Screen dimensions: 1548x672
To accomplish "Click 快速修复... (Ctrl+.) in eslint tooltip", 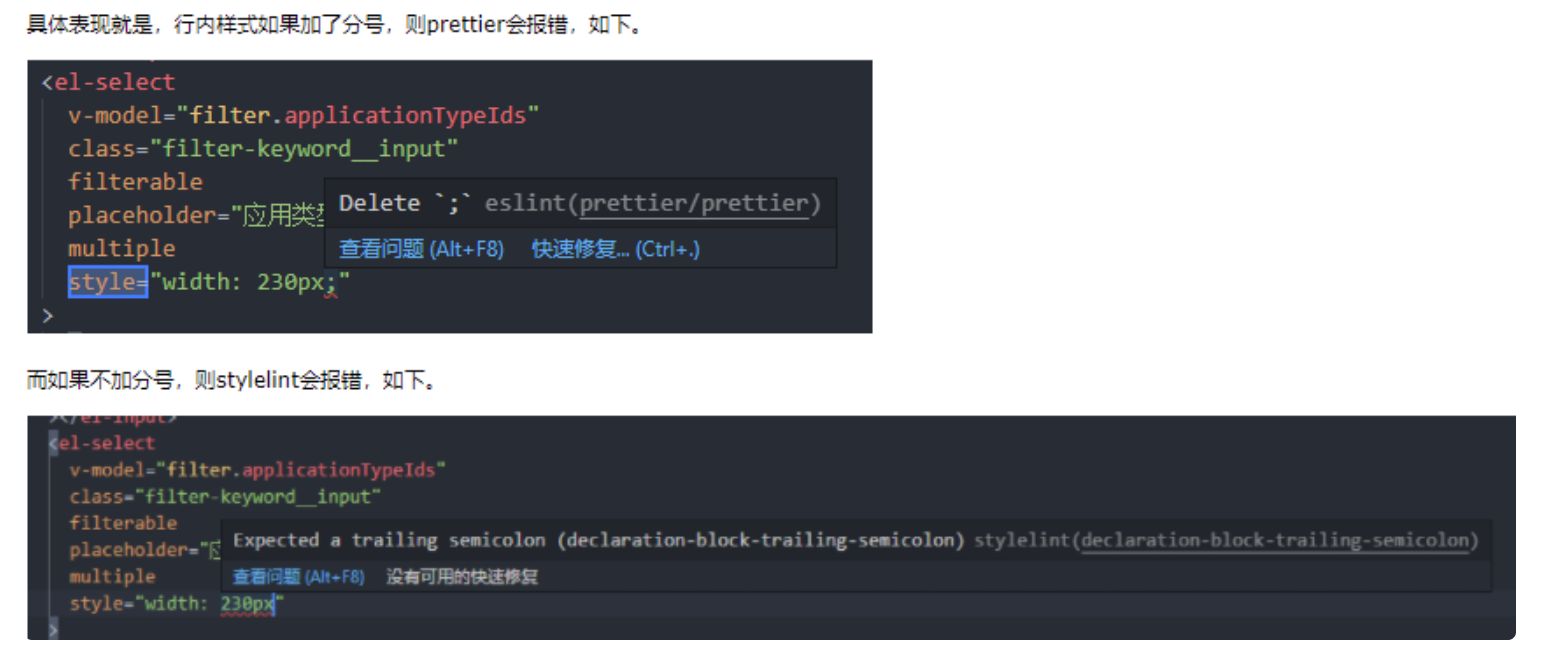I will (615, 249).
